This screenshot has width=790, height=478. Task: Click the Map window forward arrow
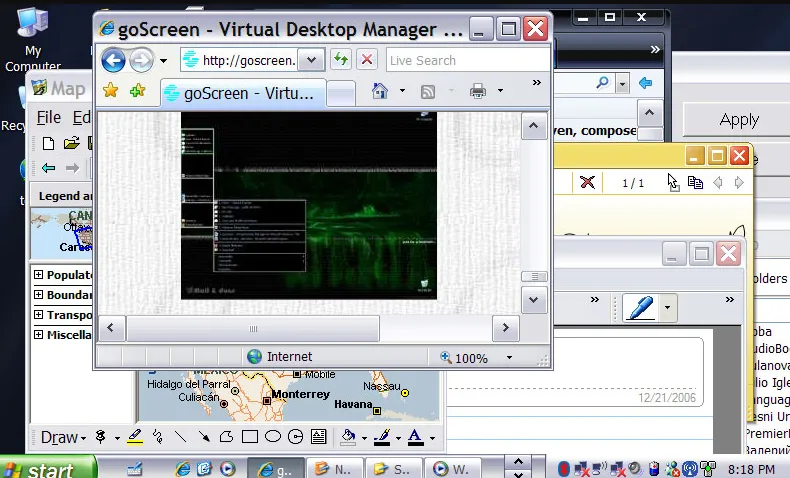[72, 168]
